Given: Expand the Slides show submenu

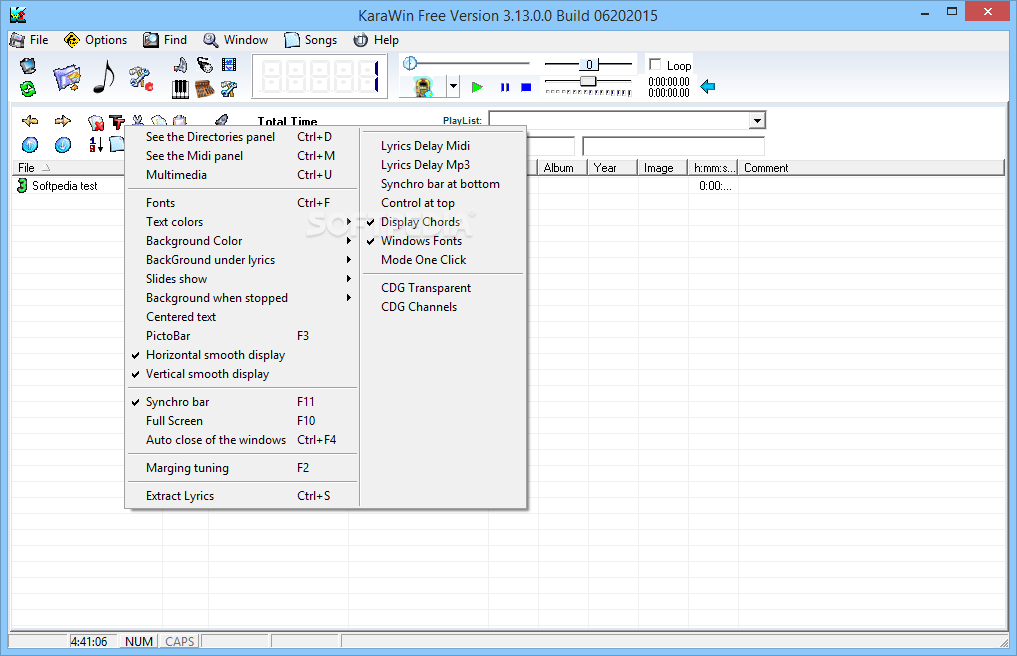Looking at the screenshot, I should tap(243, 278).
